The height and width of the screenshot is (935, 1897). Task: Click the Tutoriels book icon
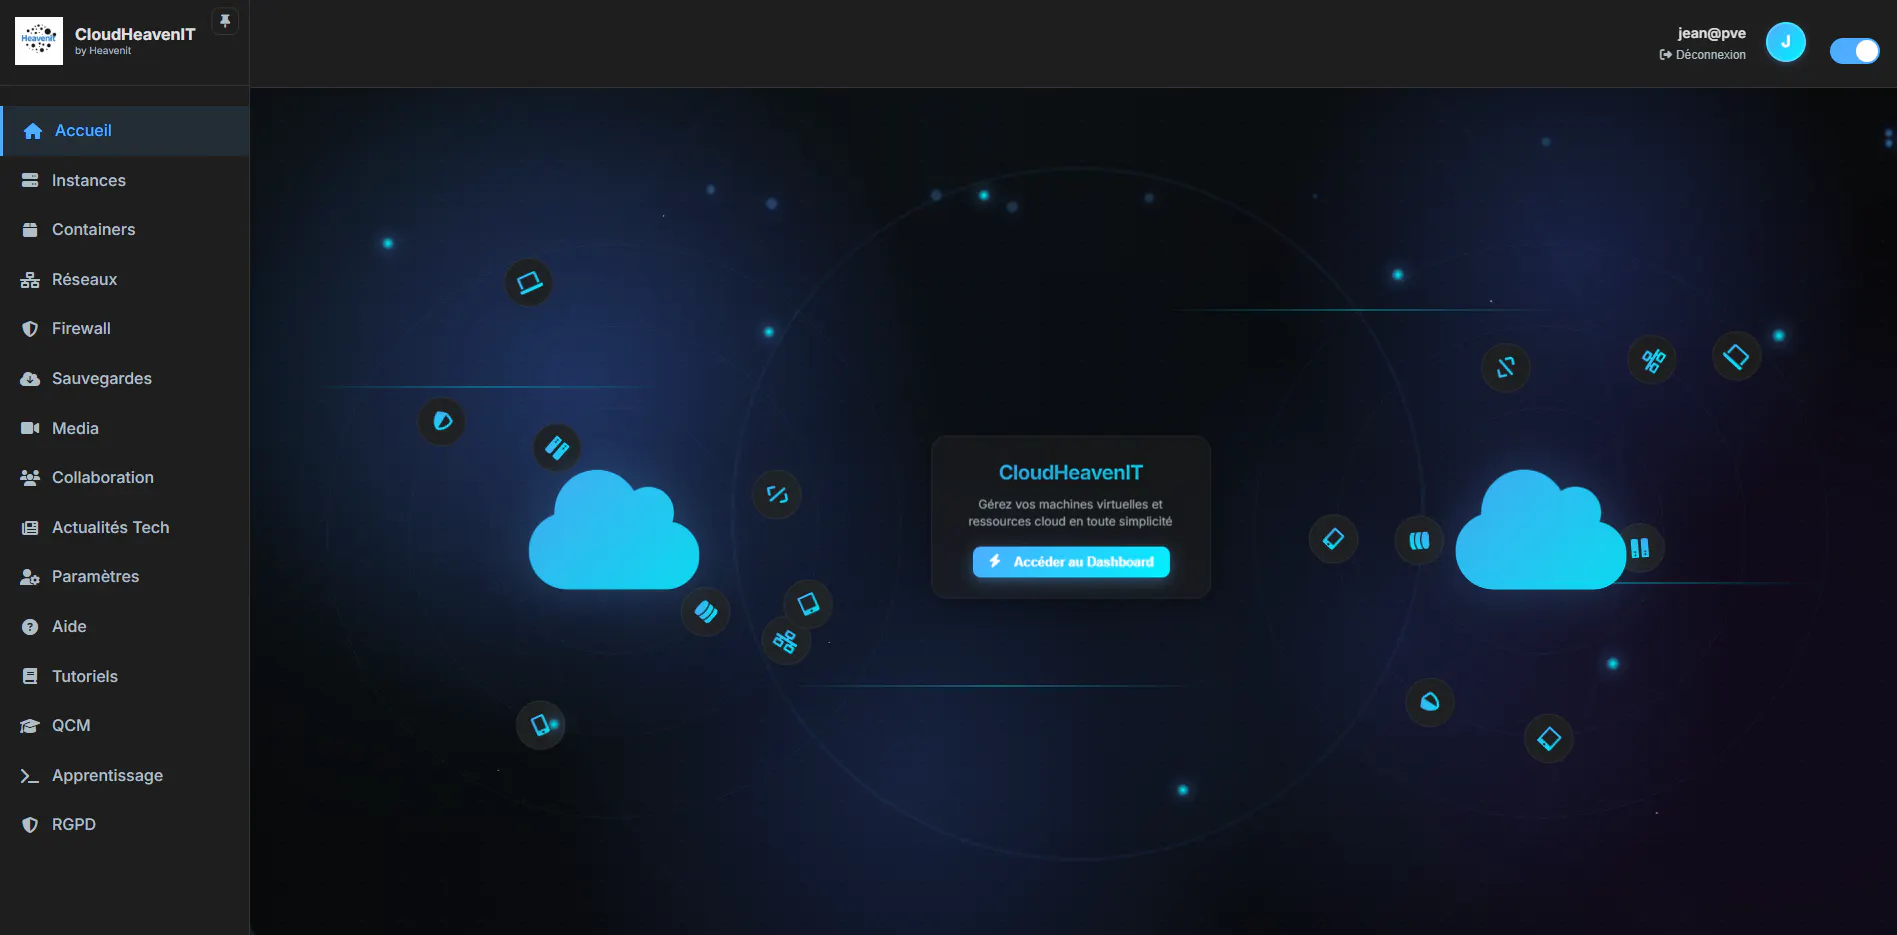[x=30, y=677]
